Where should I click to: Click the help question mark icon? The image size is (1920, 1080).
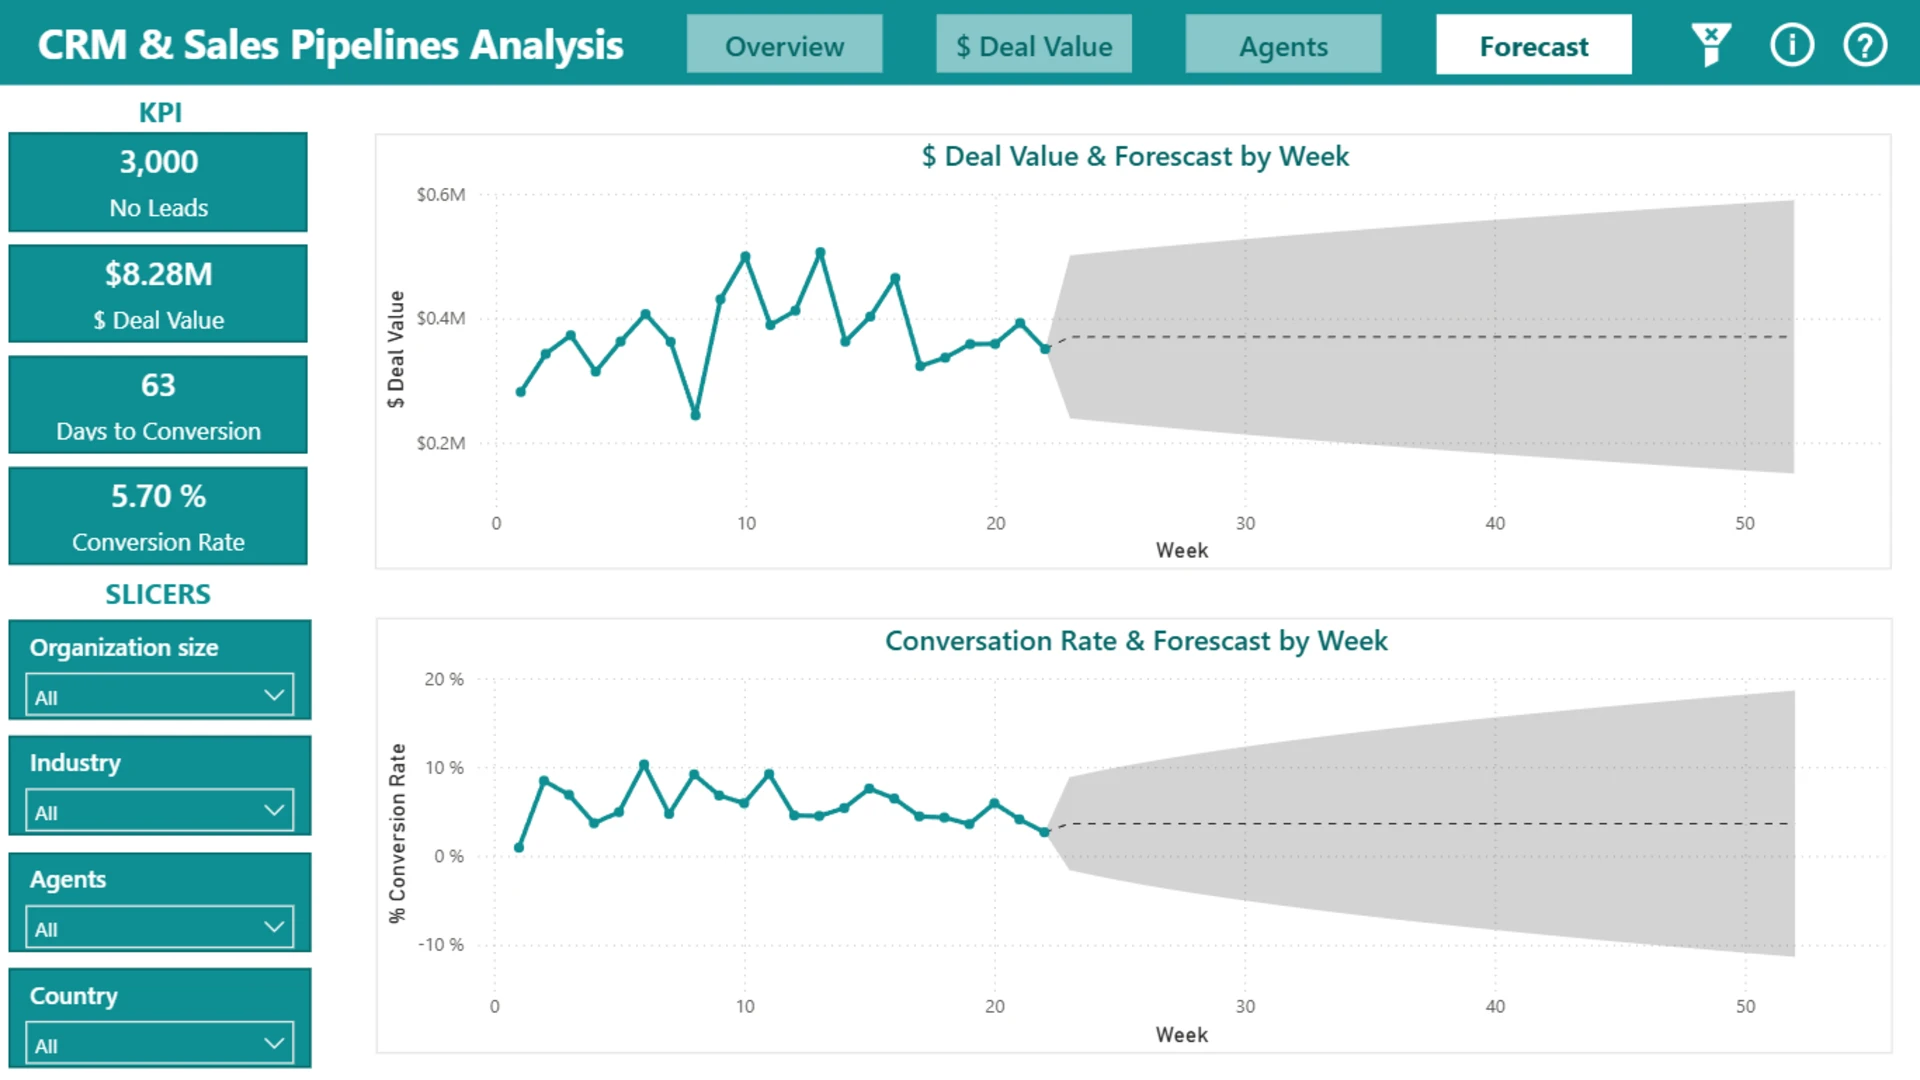[1865, 45]
